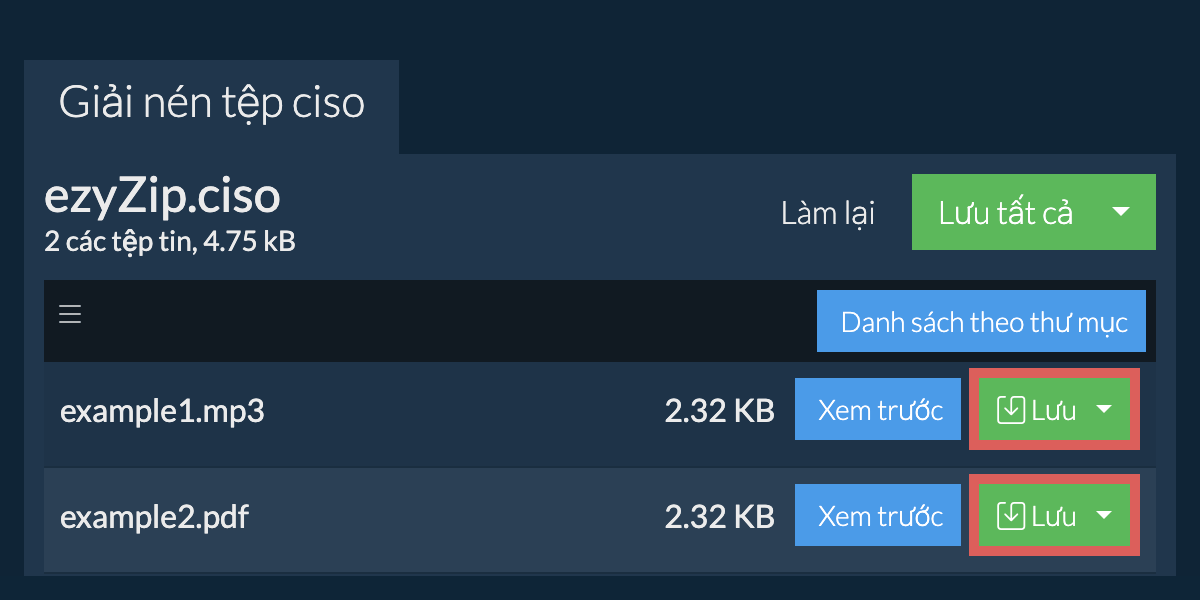Click the Lưu tất cả button
The height and width of the screenshot is (600, 1200).
pyautogui.click(x=1005, y=212)
